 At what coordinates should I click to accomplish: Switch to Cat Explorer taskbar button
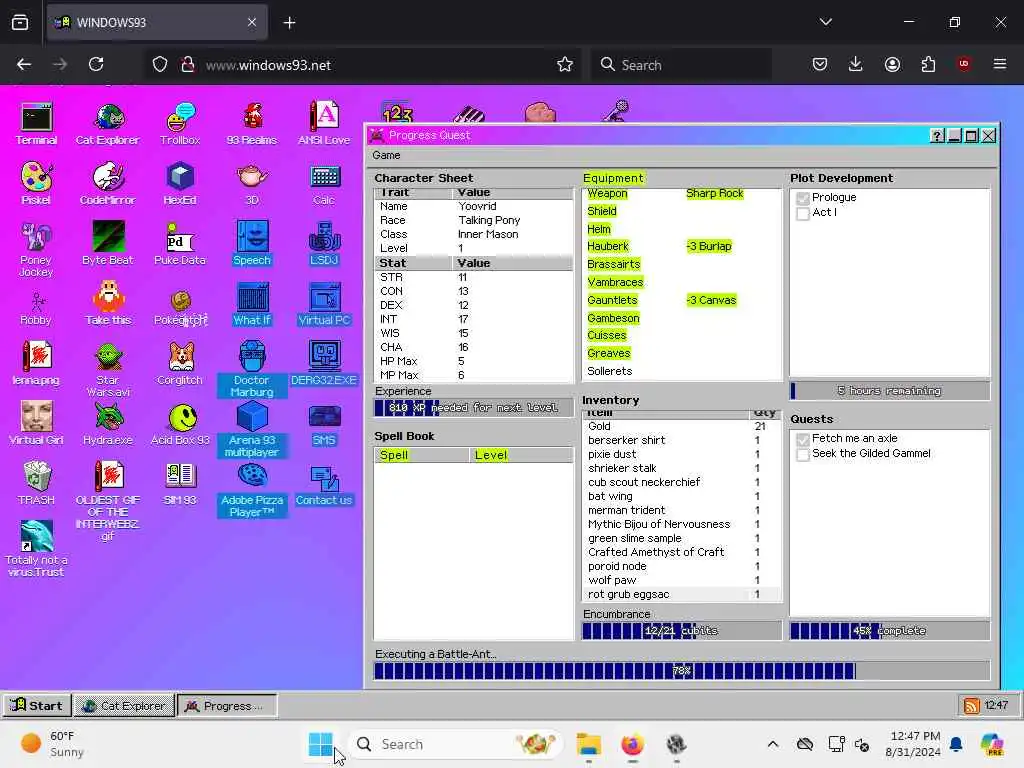(124, 705)
